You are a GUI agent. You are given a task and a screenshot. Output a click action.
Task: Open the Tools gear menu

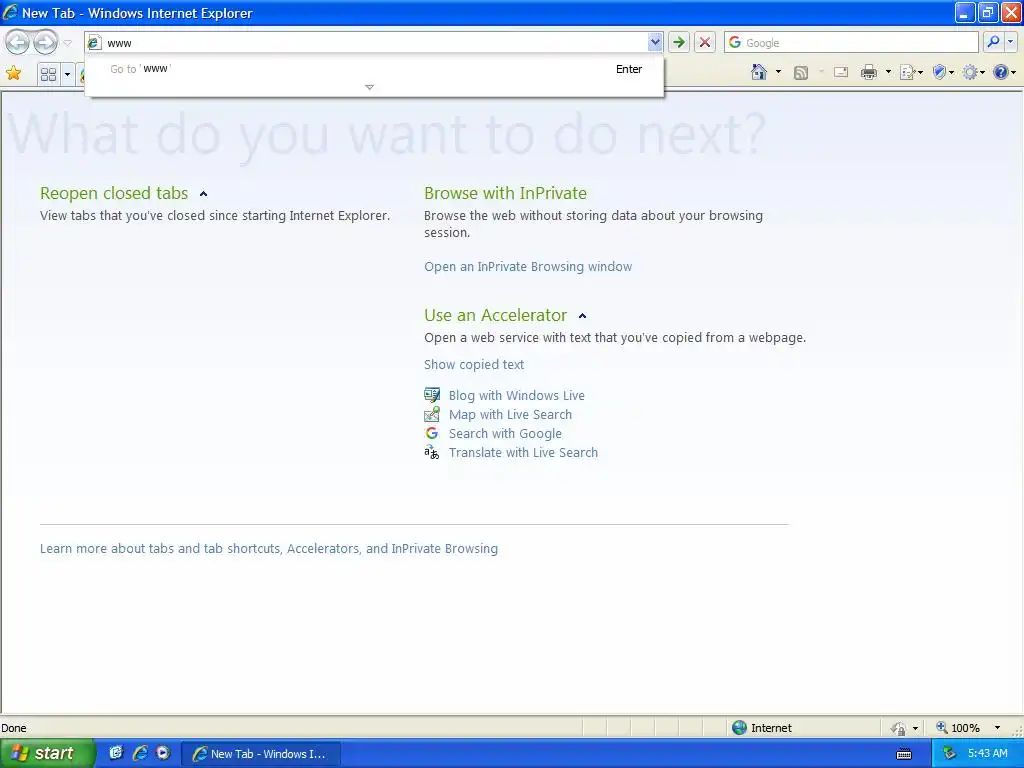coord(973,72)
